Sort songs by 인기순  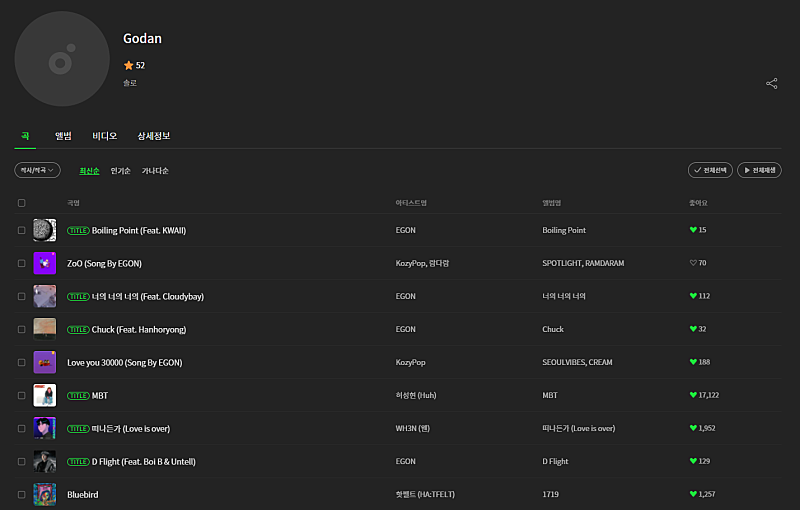pyautogui.click(x=120, y=171)
